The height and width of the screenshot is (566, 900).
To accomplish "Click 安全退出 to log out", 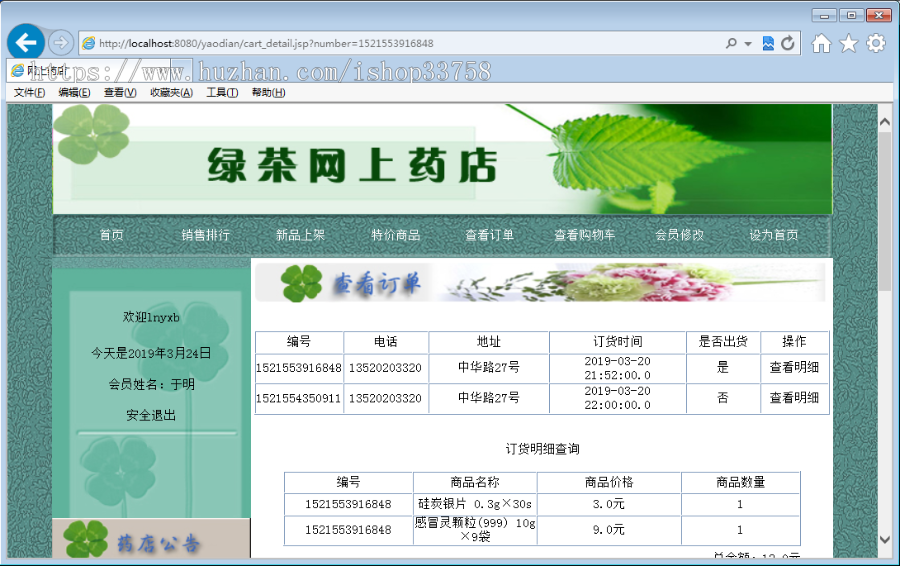I will click(151, 415).
